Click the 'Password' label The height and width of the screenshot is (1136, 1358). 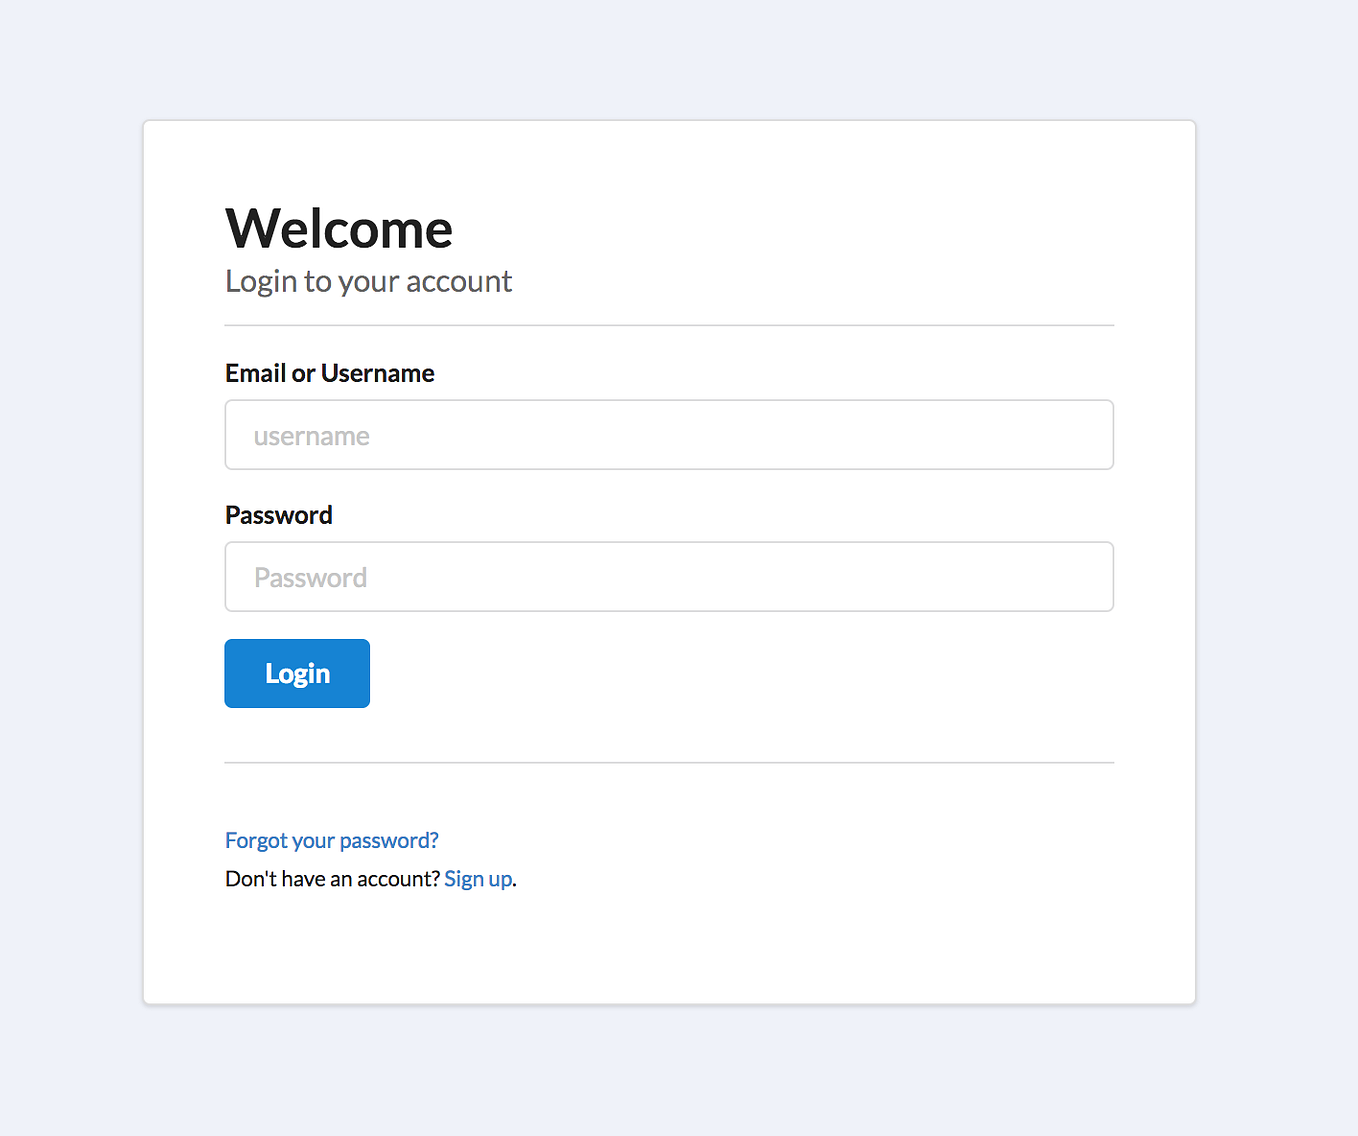278,514
